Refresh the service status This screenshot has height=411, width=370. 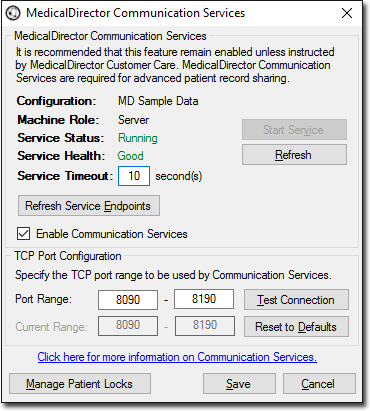tap(294, 155)
